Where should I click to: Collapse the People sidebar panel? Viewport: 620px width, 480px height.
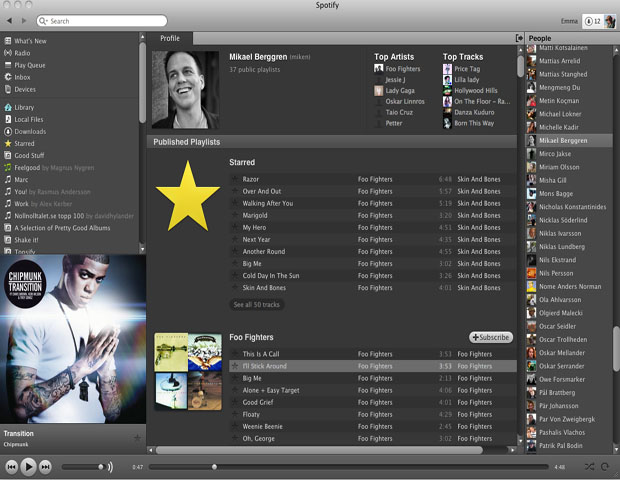pyautogui.click(x=519, y=38)
